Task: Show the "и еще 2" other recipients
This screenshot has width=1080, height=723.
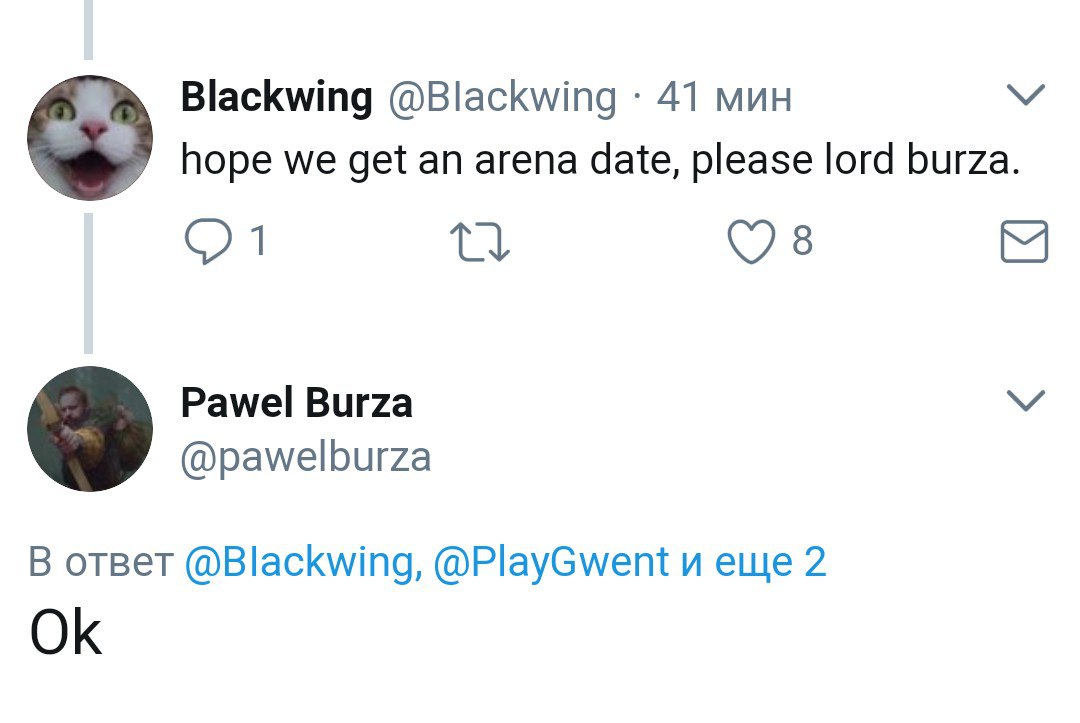Action: [753, 563]
